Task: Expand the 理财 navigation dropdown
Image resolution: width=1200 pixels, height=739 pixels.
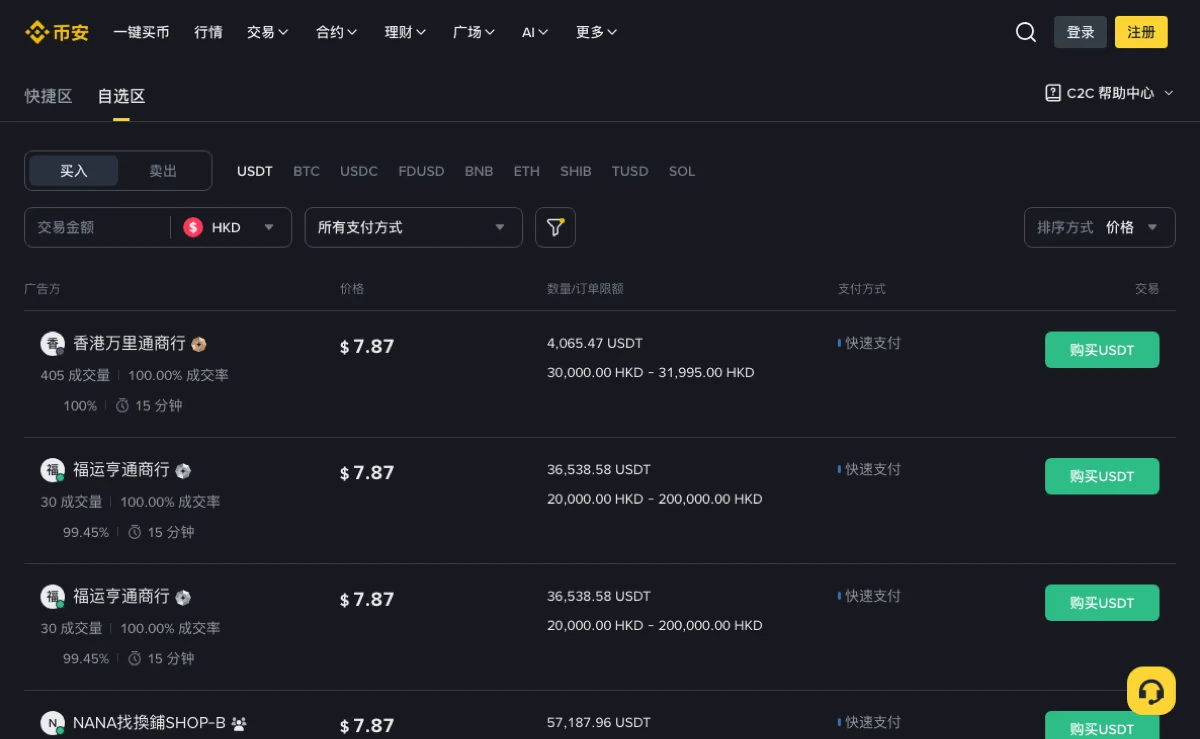Action: 406,32
